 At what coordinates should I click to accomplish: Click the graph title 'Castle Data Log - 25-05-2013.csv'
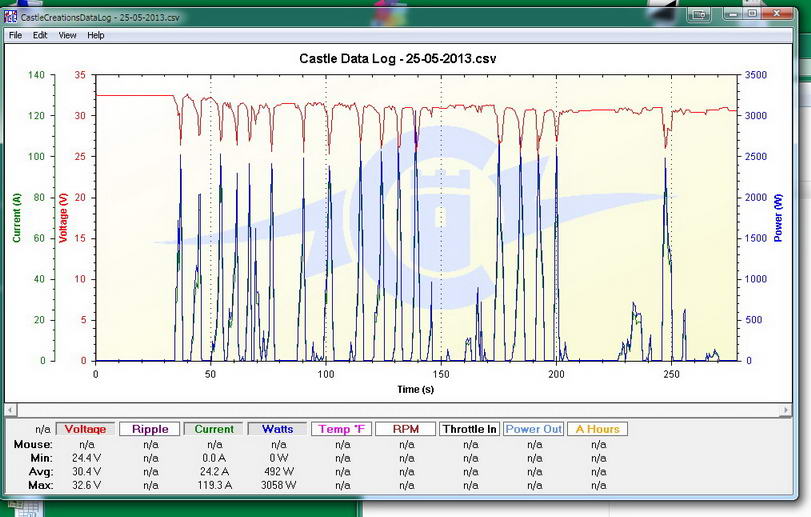(398, 58)
